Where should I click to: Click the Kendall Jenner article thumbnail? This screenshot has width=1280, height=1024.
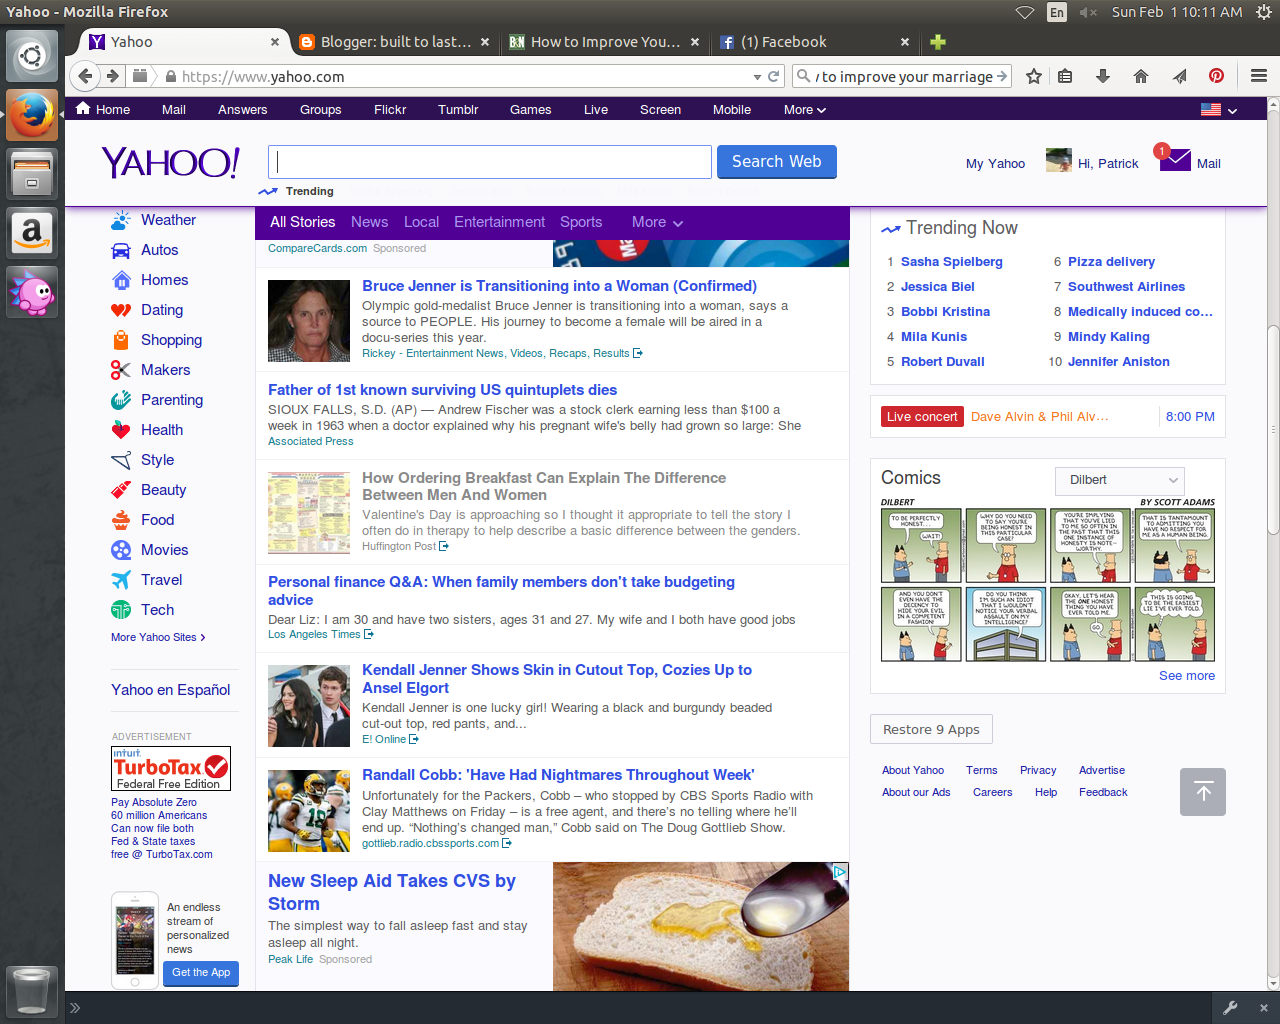pos(309,706)
